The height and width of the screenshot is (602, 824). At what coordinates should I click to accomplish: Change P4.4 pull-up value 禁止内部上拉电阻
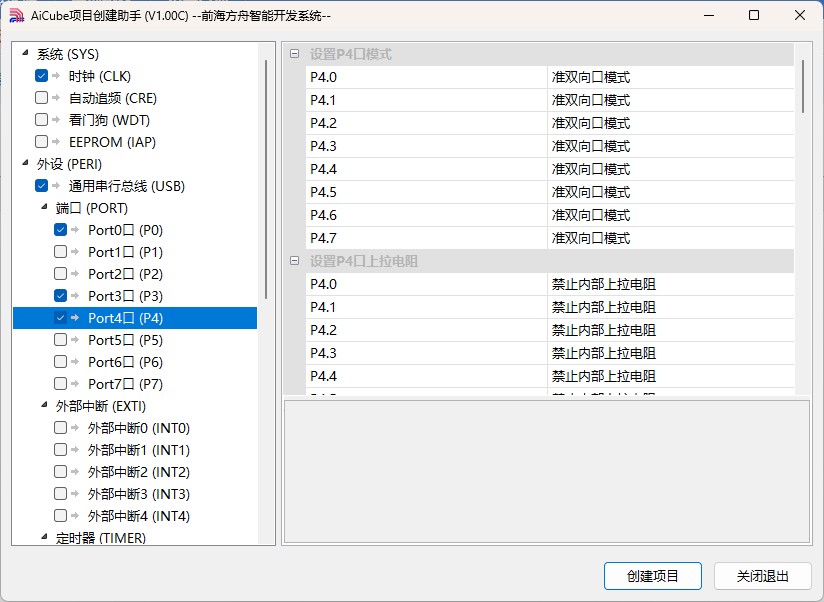[670, 376]
